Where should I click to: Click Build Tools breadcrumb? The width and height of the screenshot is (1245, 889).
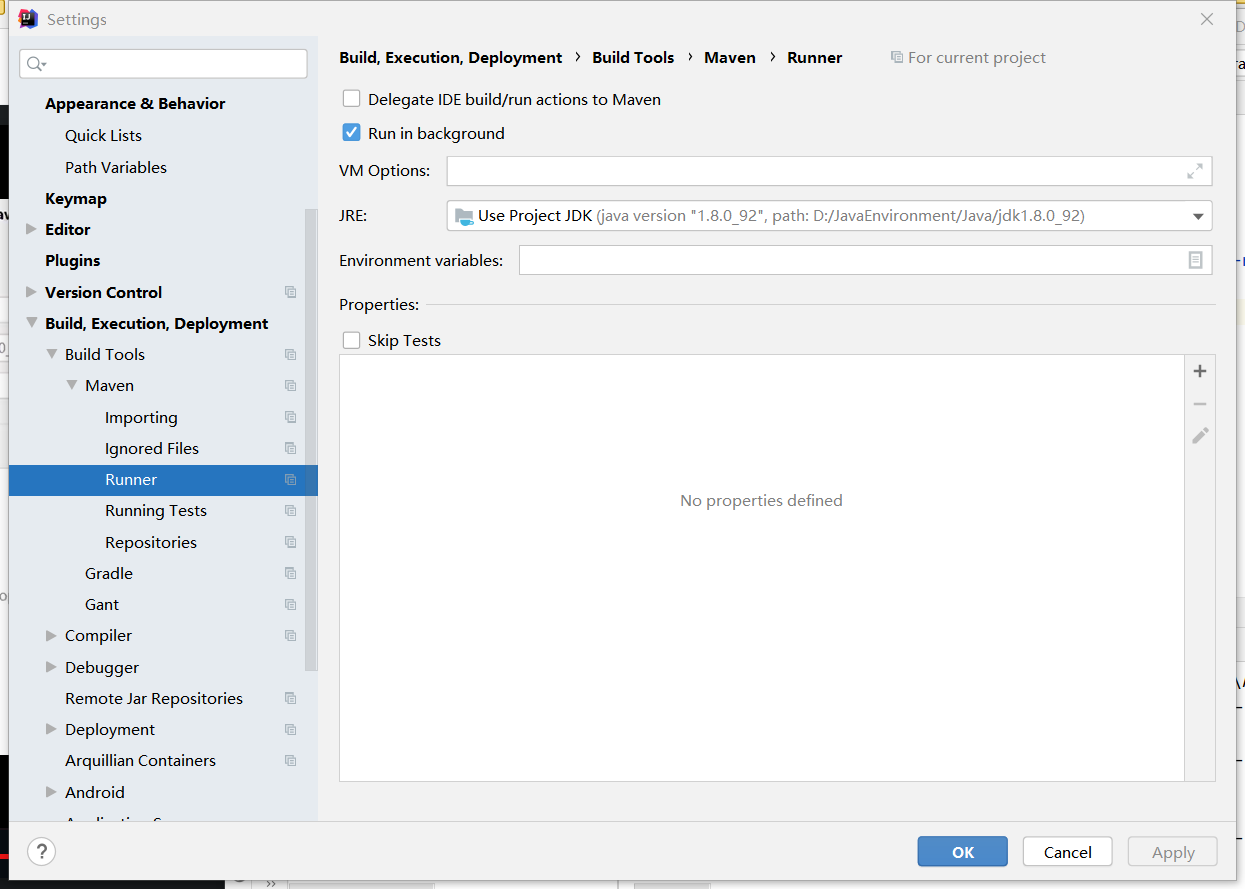click(x=633, y=57)
